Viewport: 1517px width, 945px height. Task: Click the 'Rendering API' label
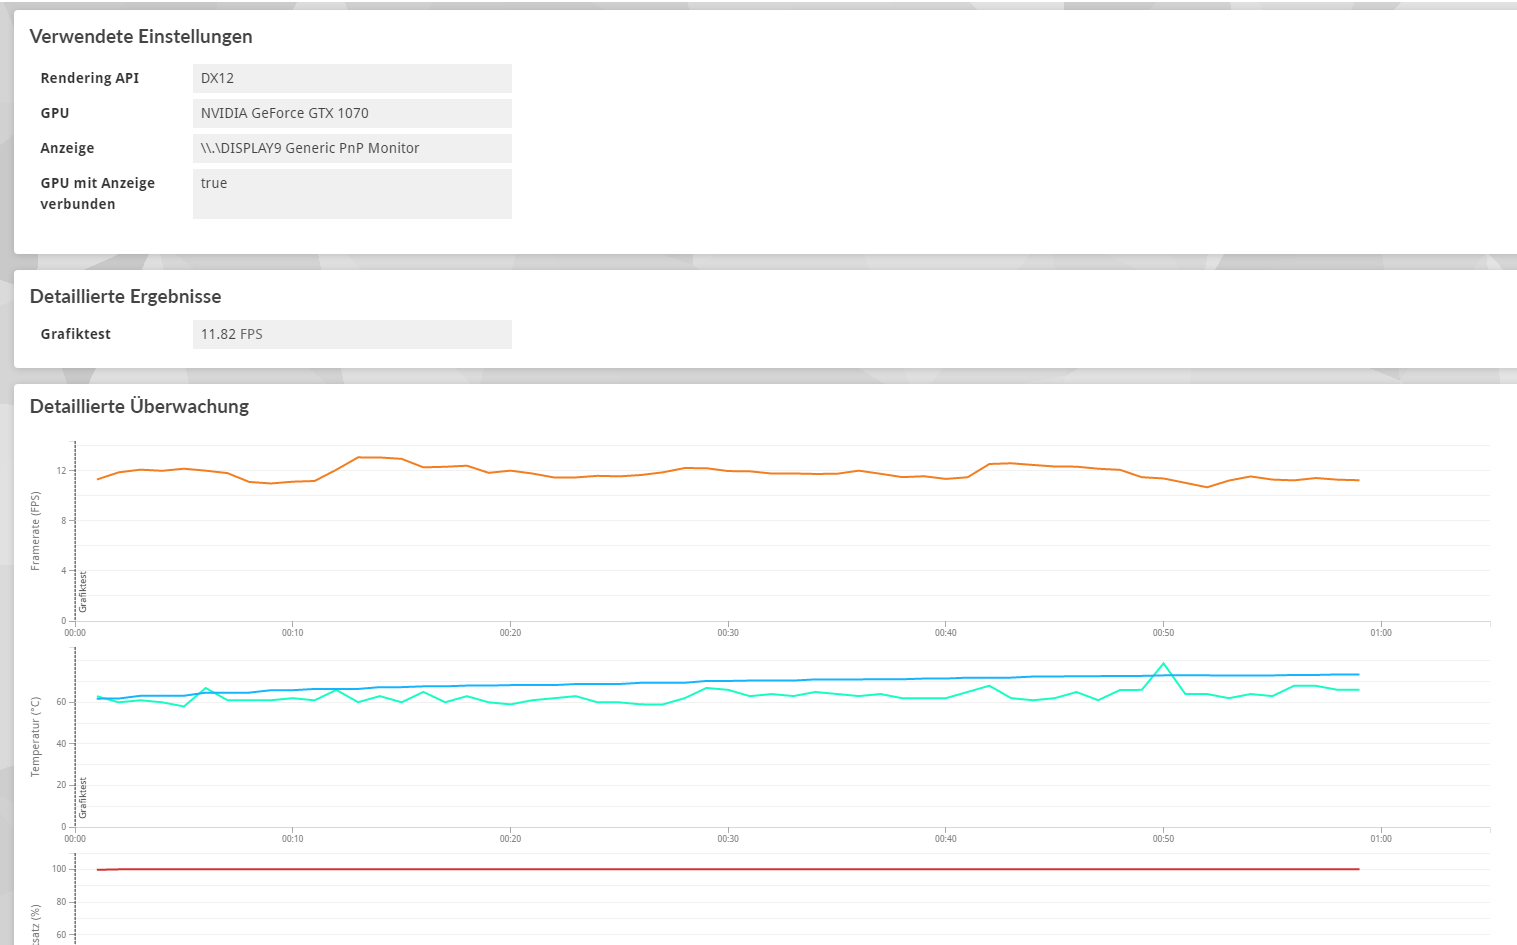pyautogui.click(x=90, y=78)
